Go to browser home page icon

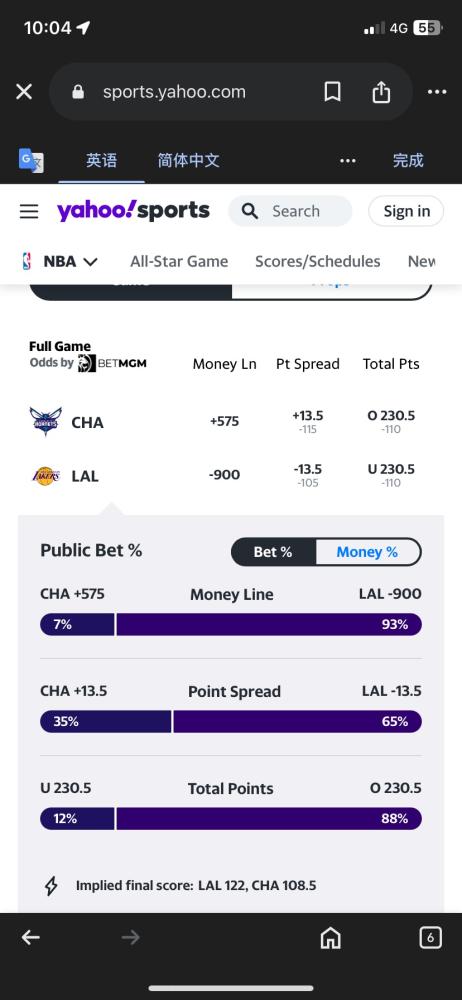click(331, 938)
